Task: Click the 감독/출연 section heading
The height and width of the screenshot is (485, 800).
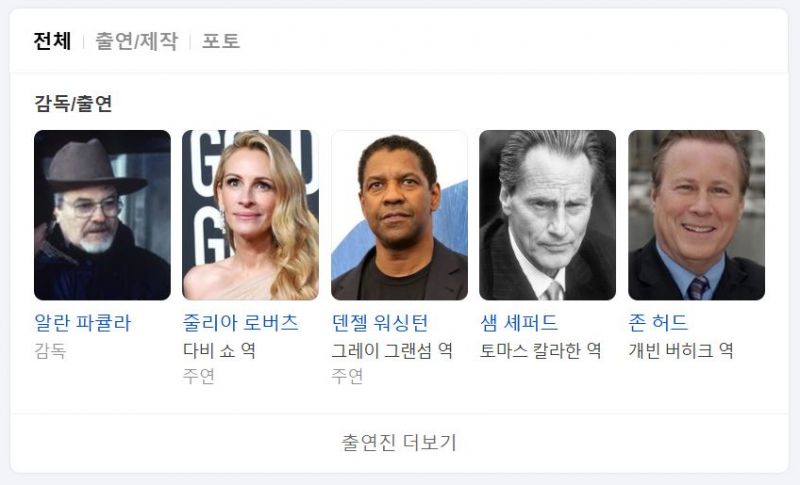Action: coord(73,103)
